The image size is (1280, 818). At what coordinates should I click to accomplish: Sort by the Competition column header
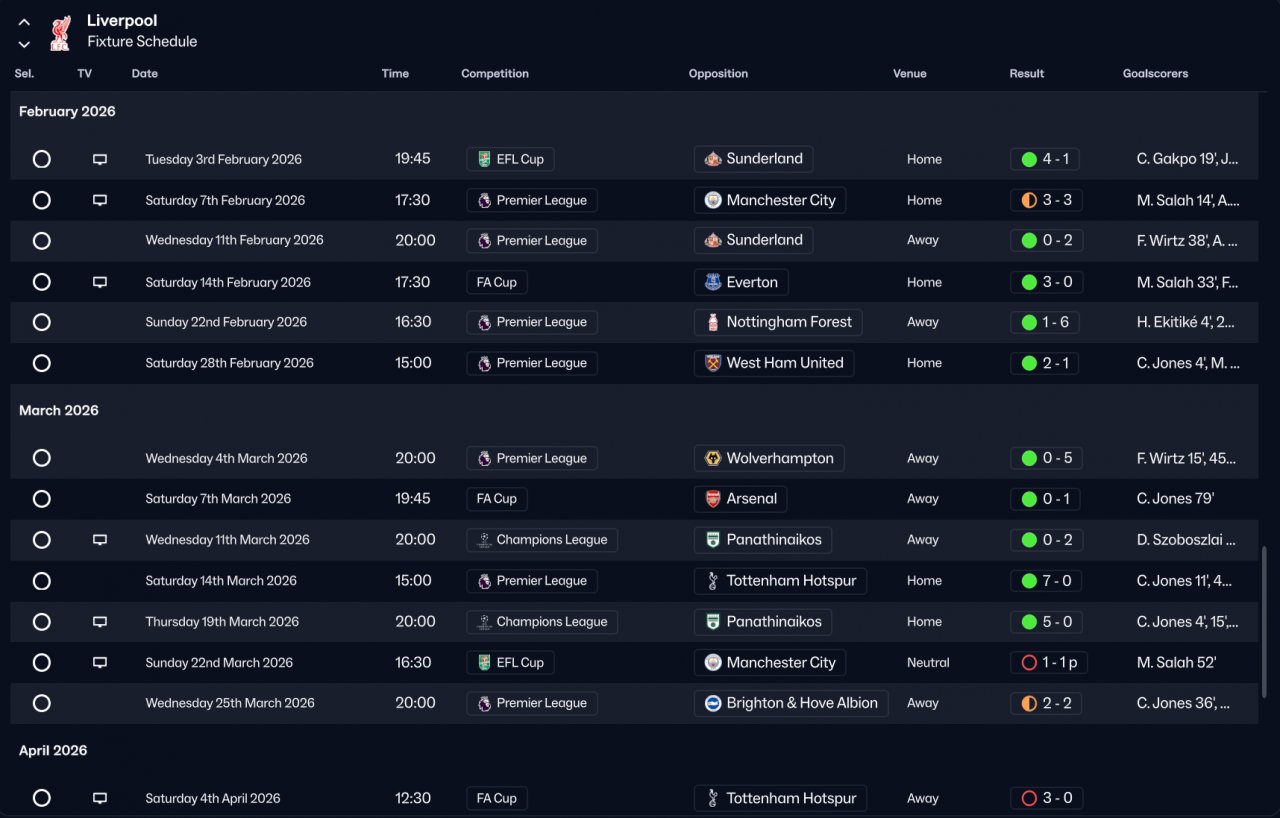[x=495, y=74]
